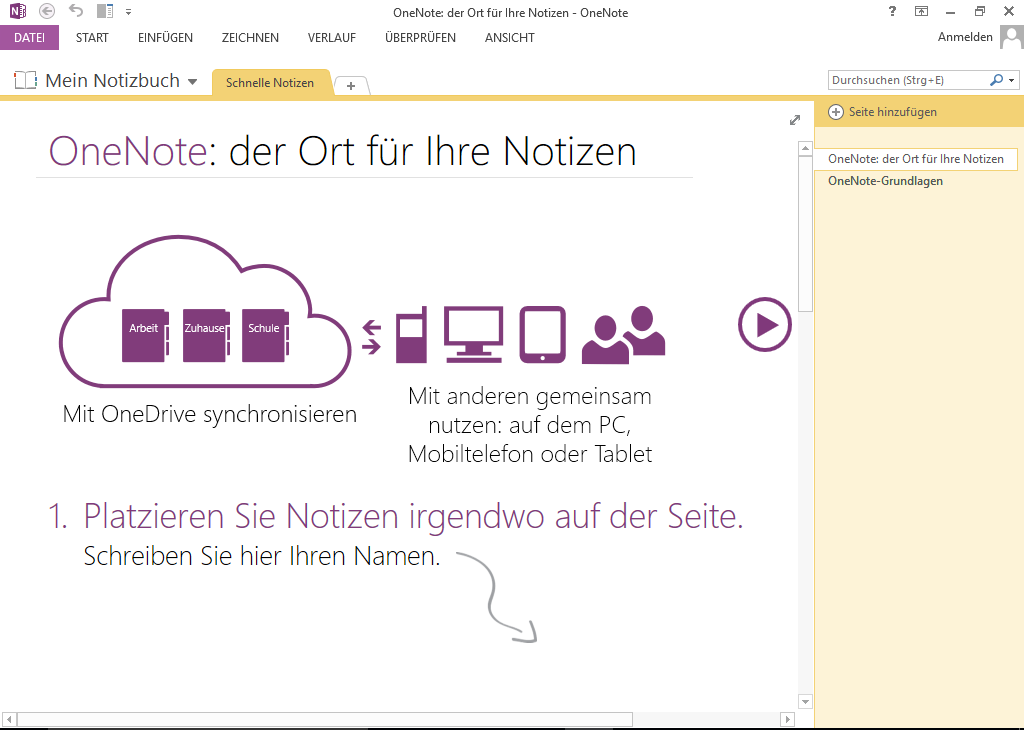Click the search magnifier icon
The image size is (1024, 730).
995,80
